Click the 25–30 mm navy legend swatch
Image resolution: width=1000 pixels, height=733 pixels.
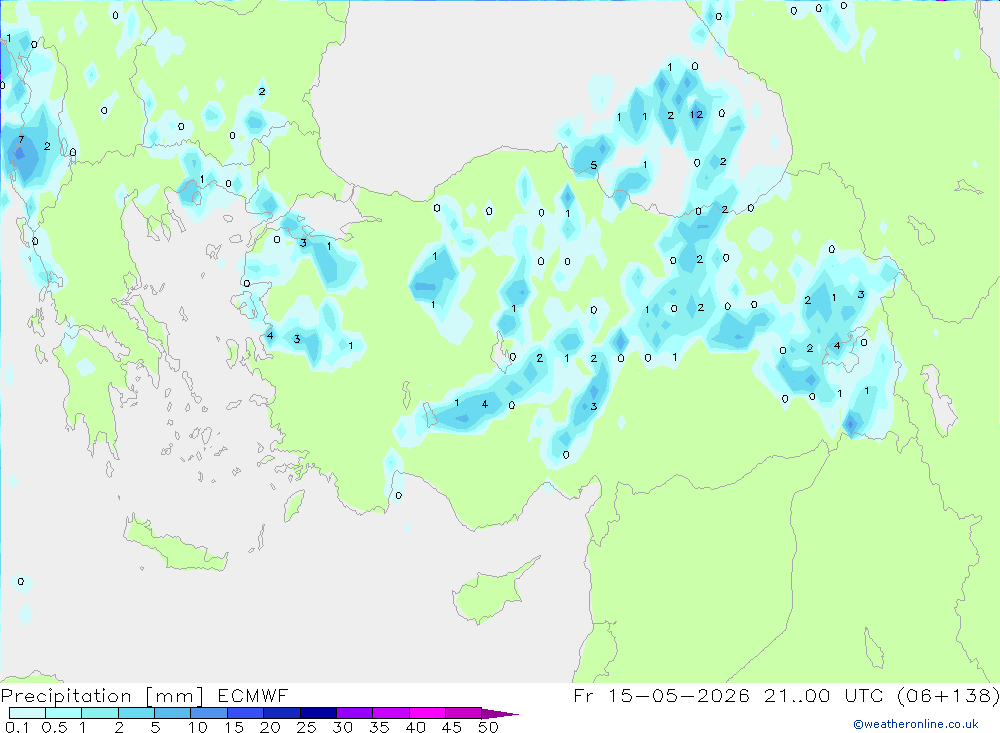318,713
